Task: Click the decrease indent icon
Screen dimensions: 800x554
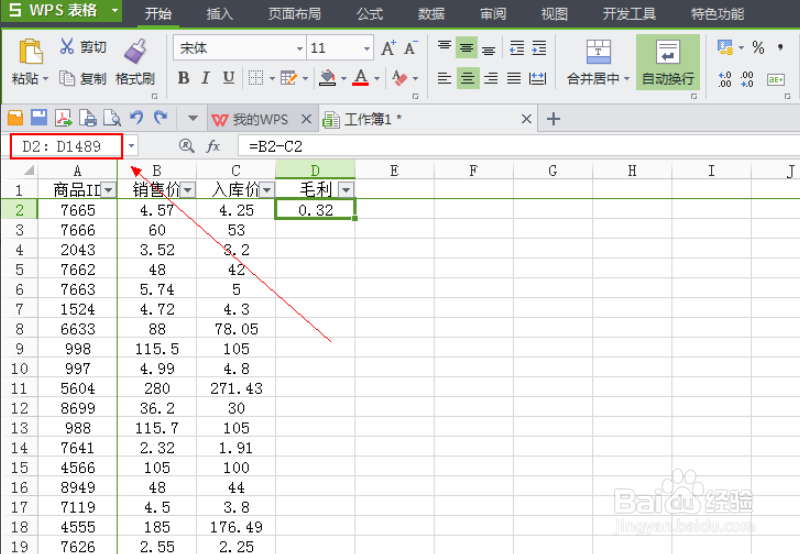Action: pos(517,48)
